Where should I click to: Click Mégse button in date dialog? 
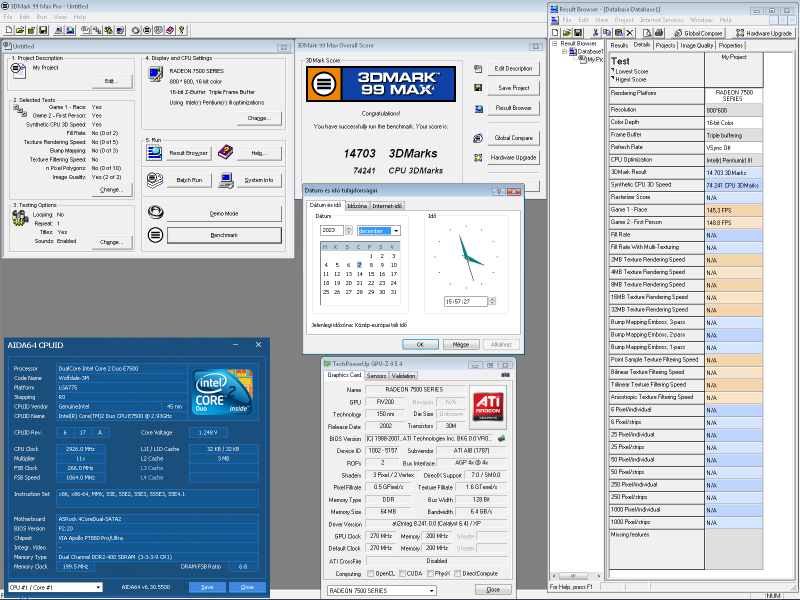(461, 344)
